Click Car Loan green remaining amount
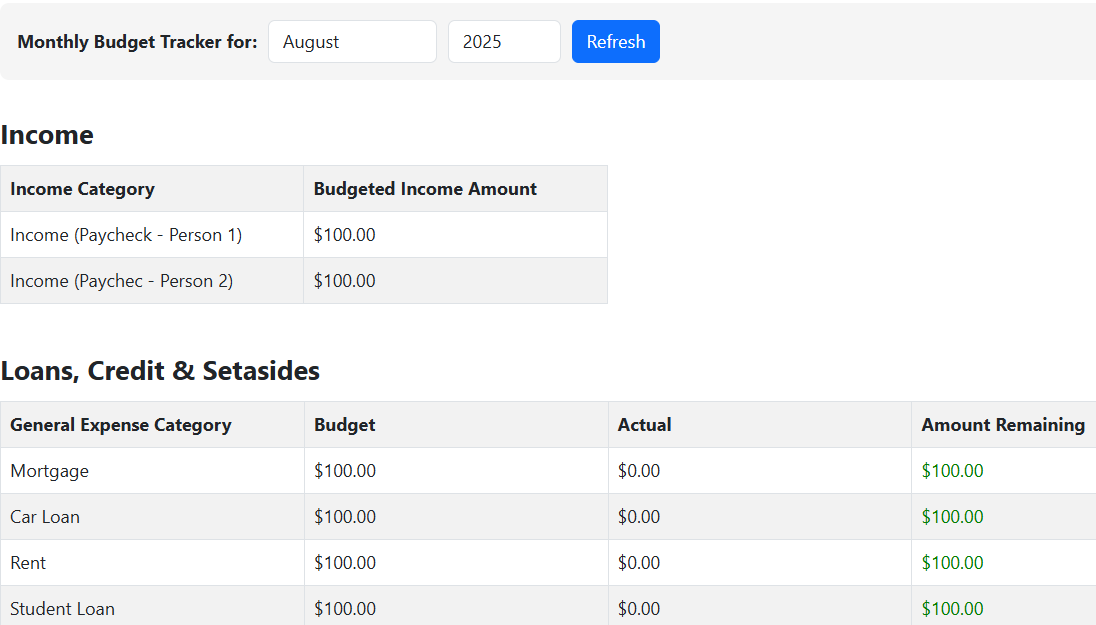This screenshot has height=625, width=1096. (x=952, y=517)
